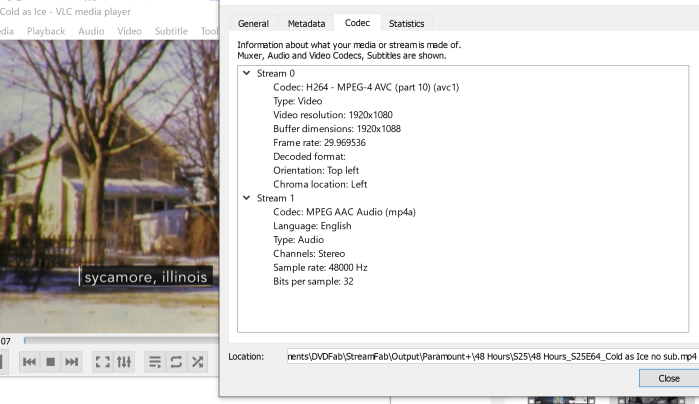Screen dimensions: 699x404
Task: Show the playlist icon
Action: (155, 362)
